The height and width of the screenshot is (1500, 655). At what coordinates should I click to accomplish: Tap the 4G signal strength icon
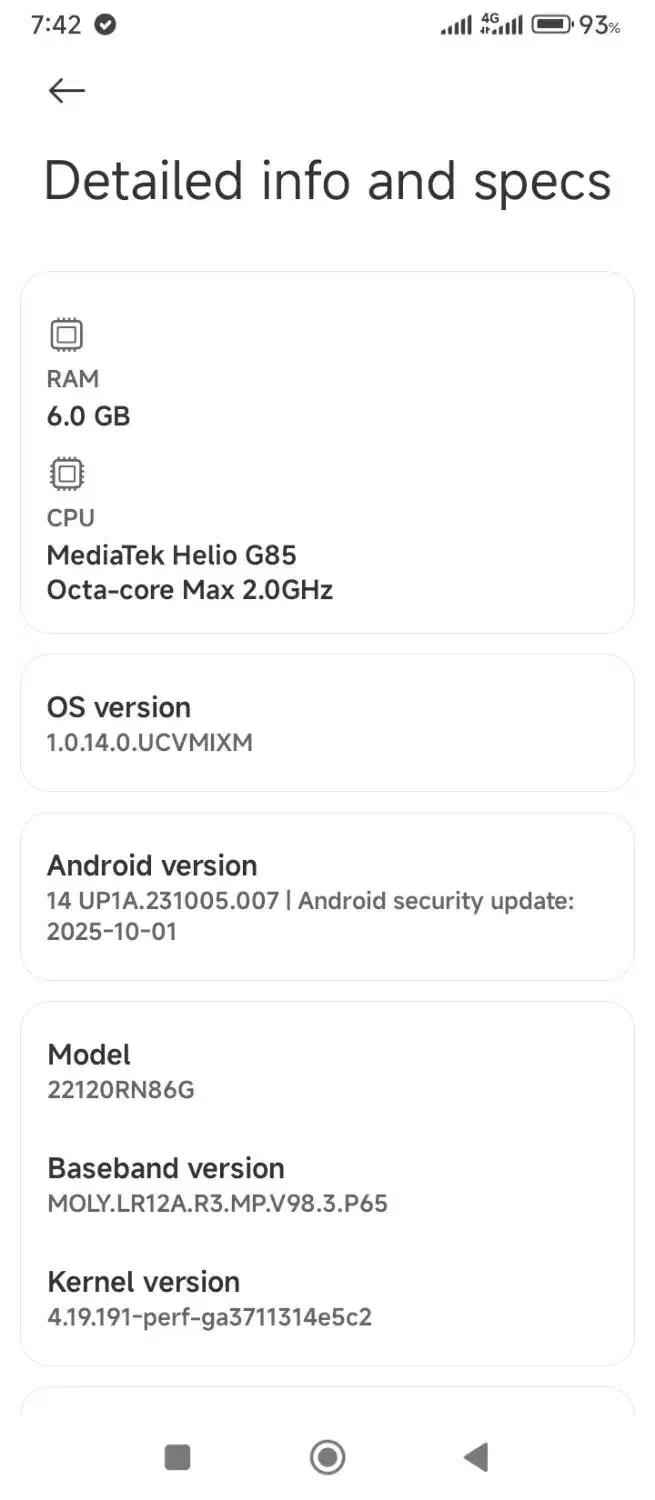click(x=502, y=24)
